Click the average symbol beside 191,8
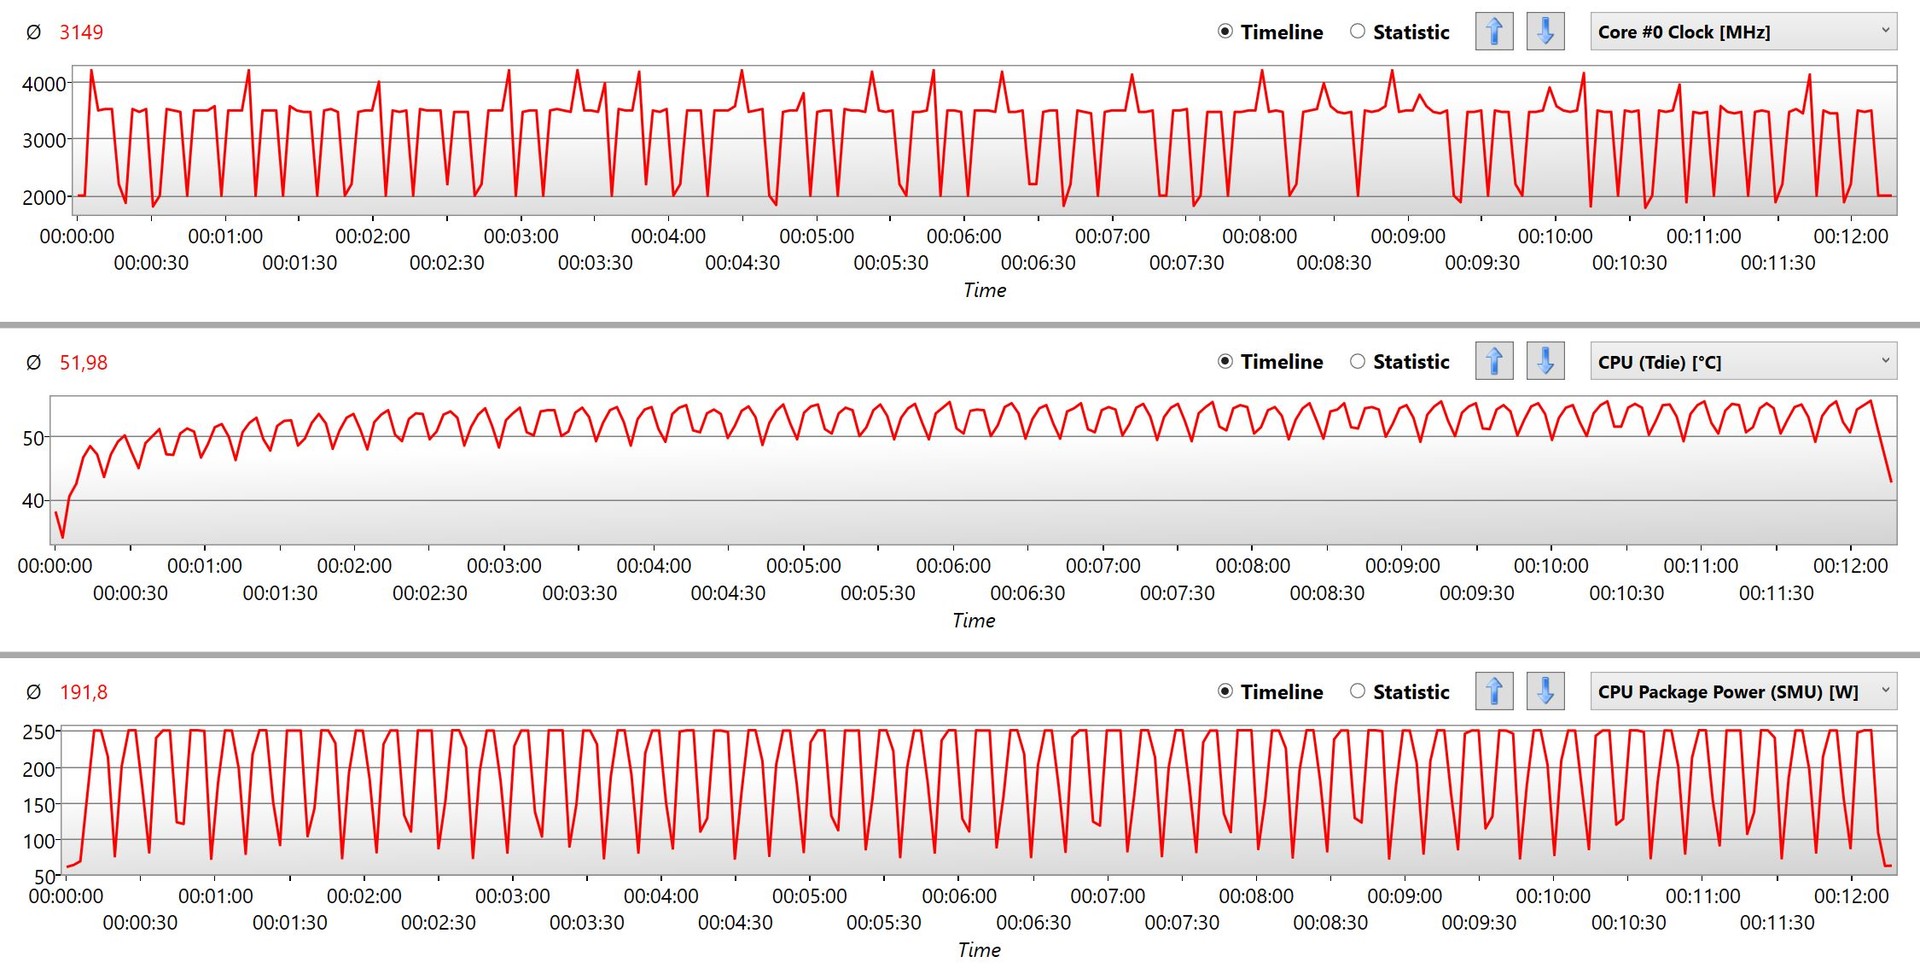1920x974 pixels. (33, 692)
